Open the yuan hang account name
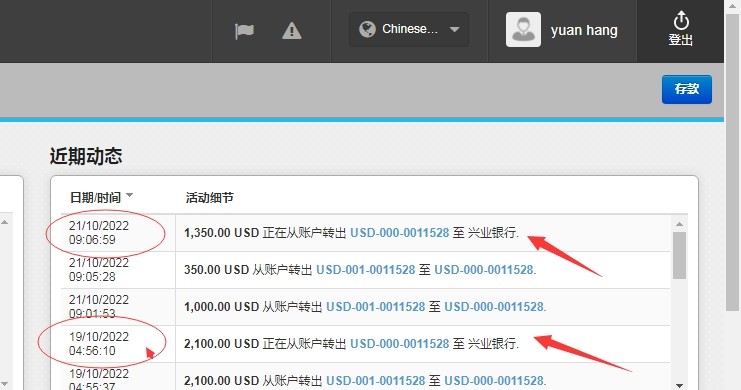Screen dimensions: 741x390 tap(584, 30)
